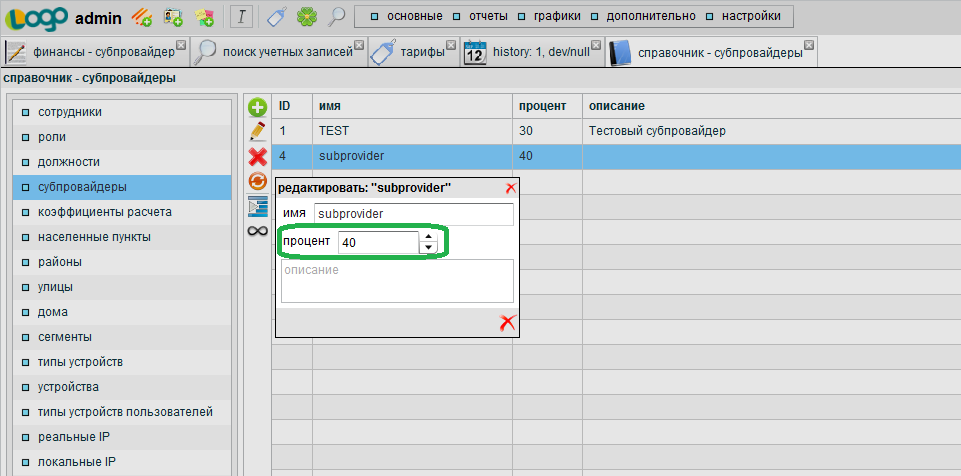The image size is (961, 476).
Task: Open the 'основные' main menu
Action: [x=404, y=16]
